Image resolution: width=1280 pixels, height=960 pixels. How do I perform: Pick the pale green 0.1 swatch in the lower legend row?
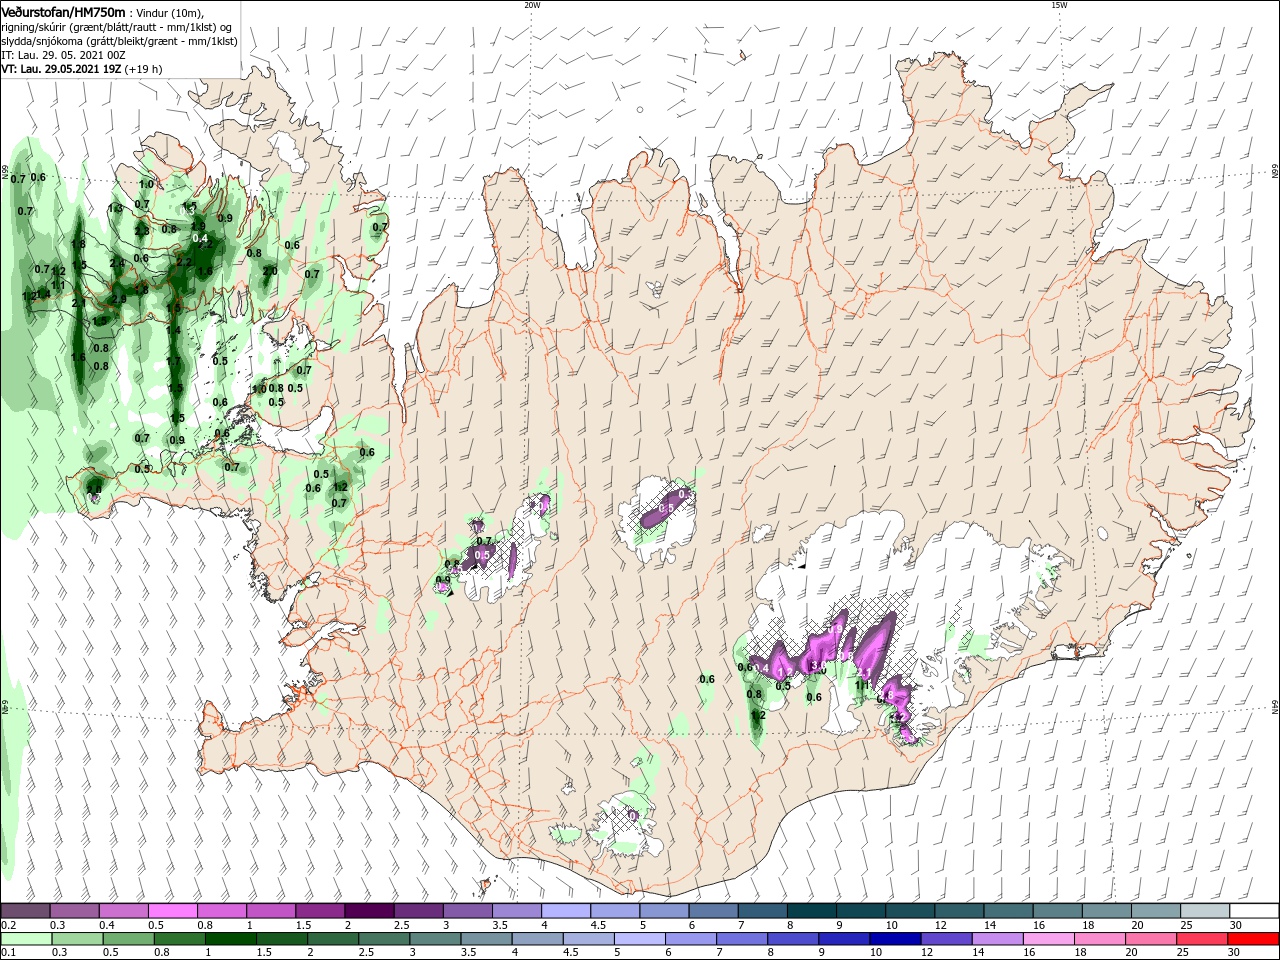click(26, 939)
